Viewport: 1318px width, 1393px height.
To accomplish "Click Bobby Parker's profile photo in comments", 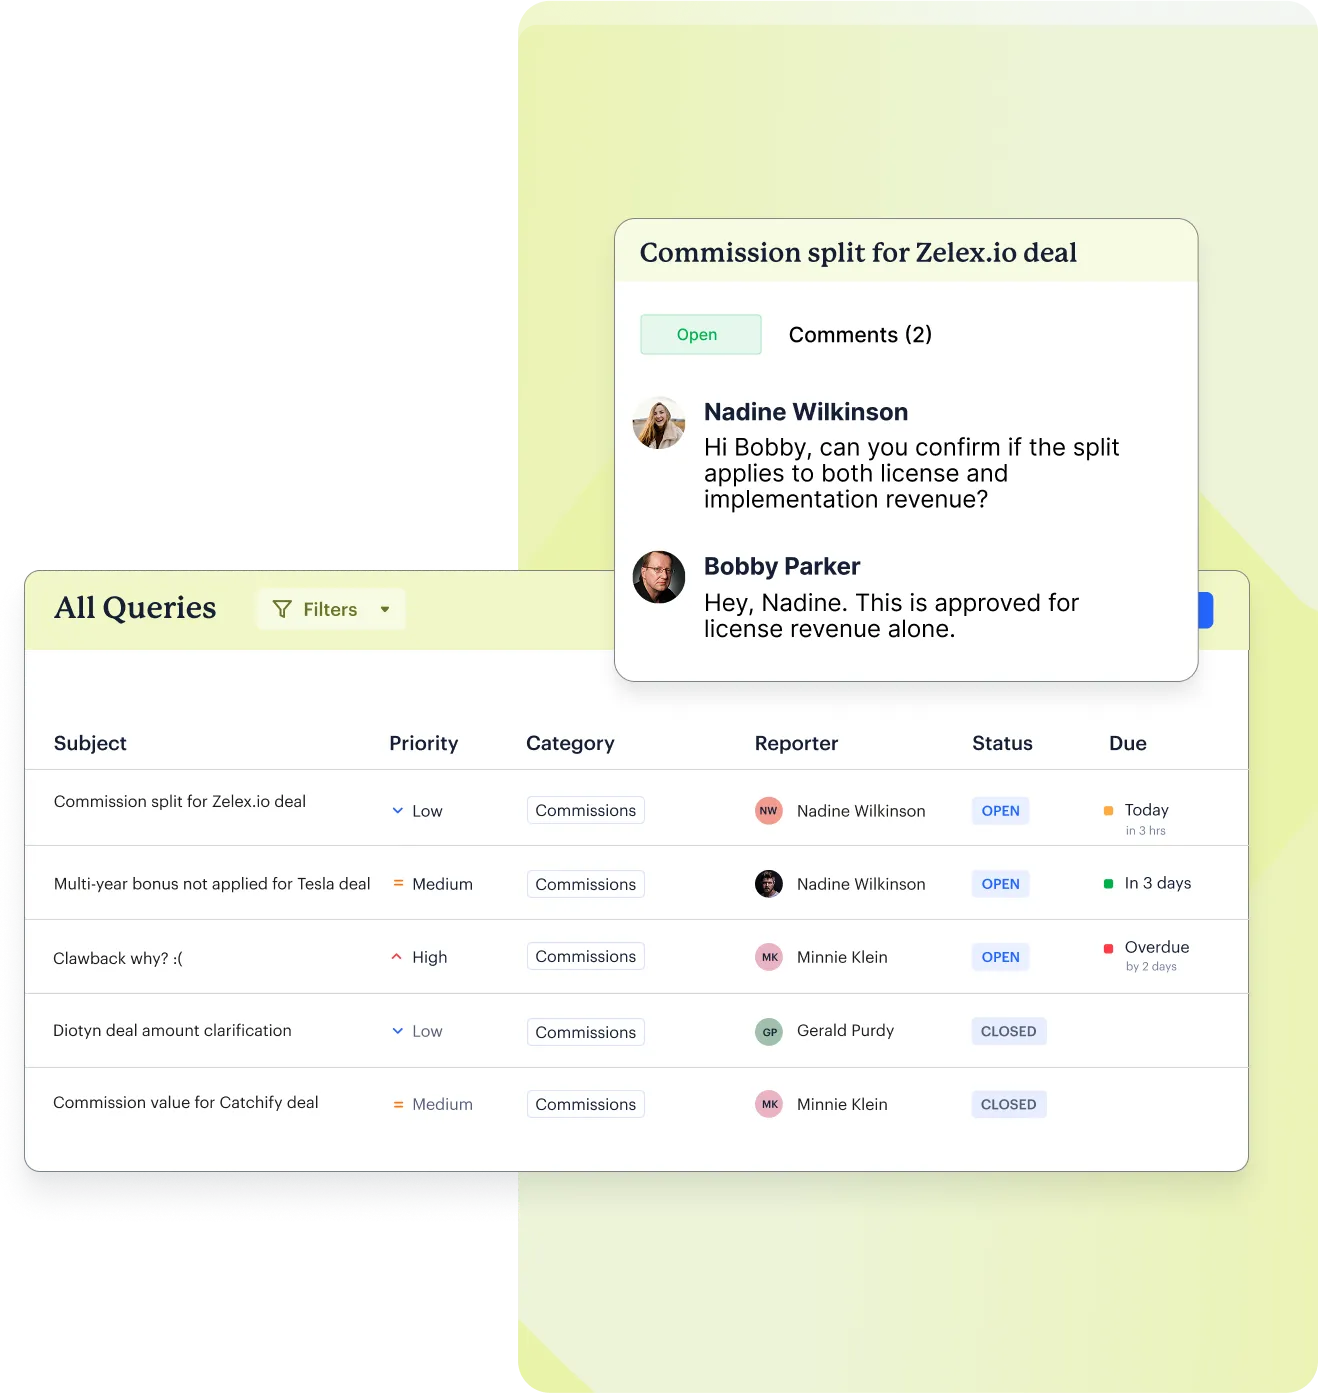I will (659, 577).
